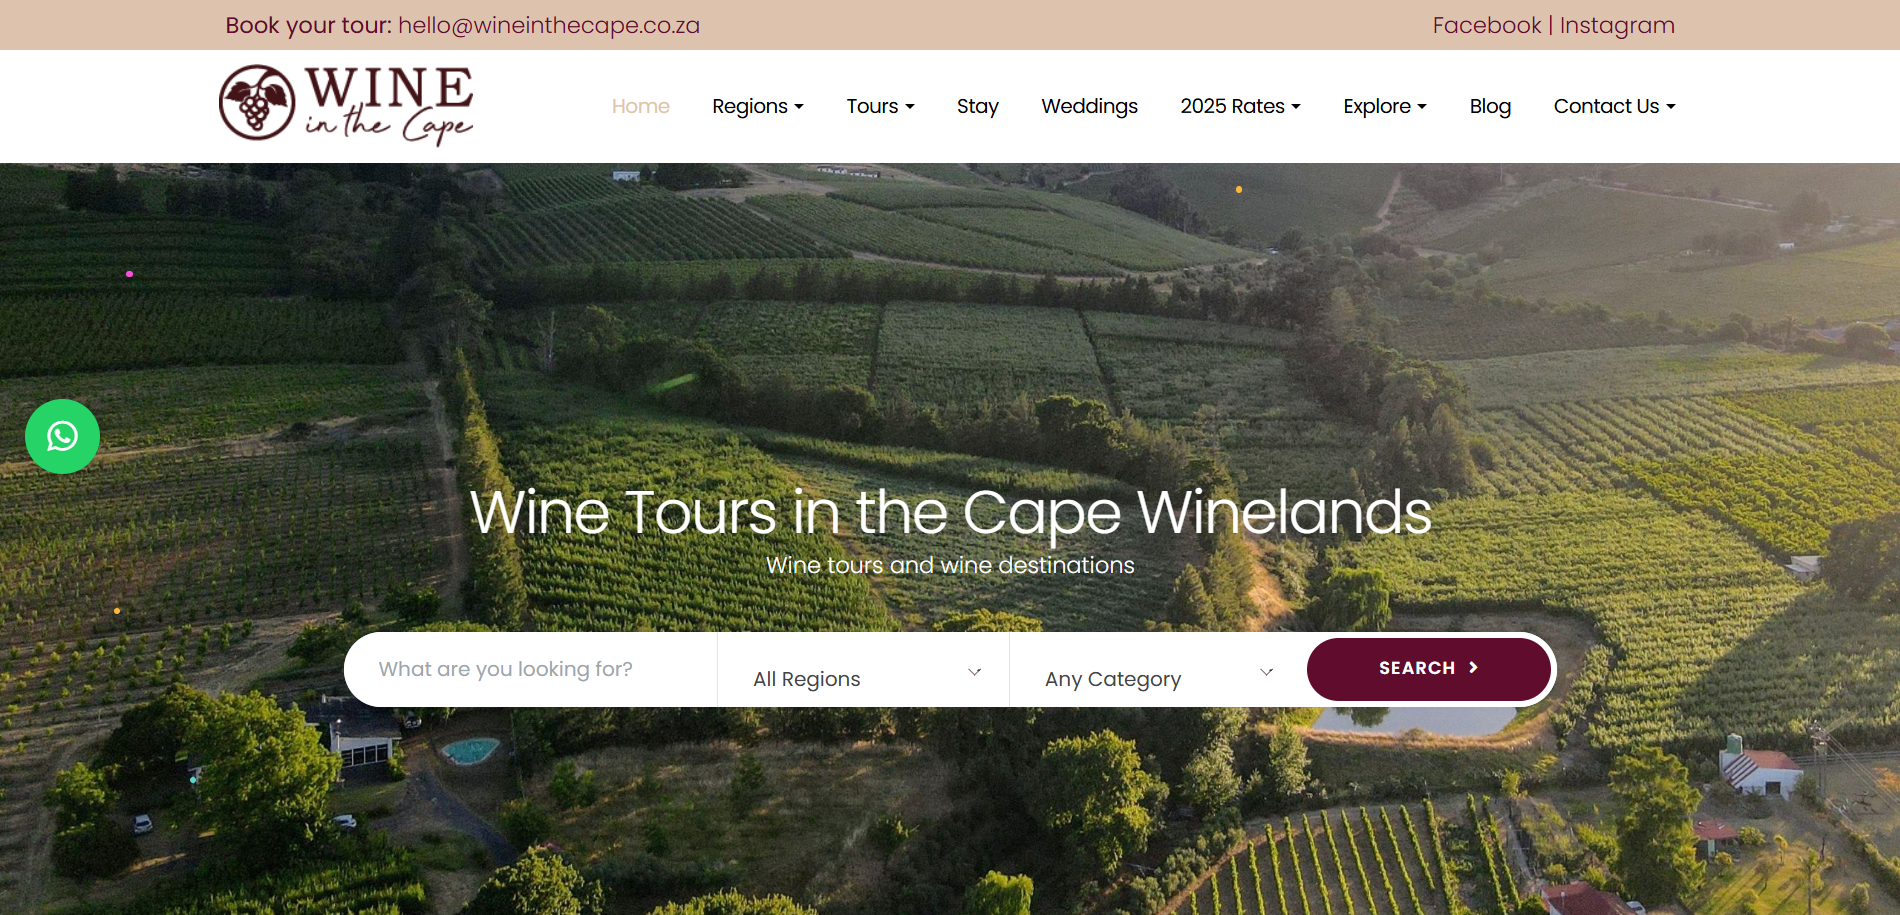The image size is (1900, 915).
Task: Click the "Wine Tours in the Cape Winelands" heading
Action: click(950, 512)
